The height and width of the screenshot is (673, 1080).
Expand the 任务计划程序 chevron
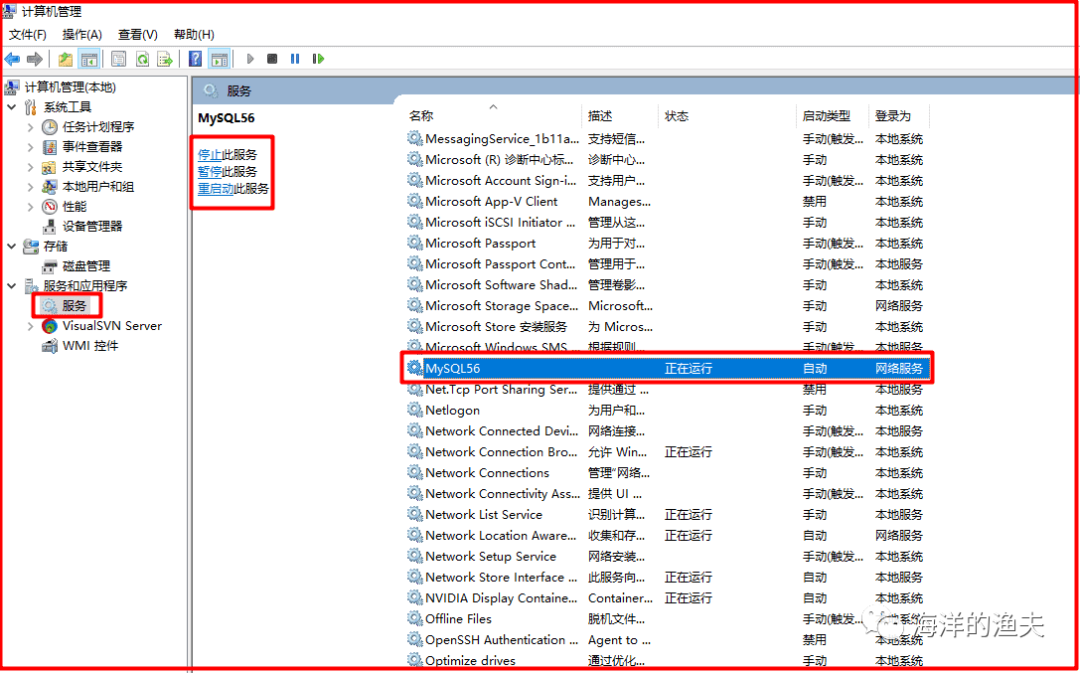tap(30, 127)
